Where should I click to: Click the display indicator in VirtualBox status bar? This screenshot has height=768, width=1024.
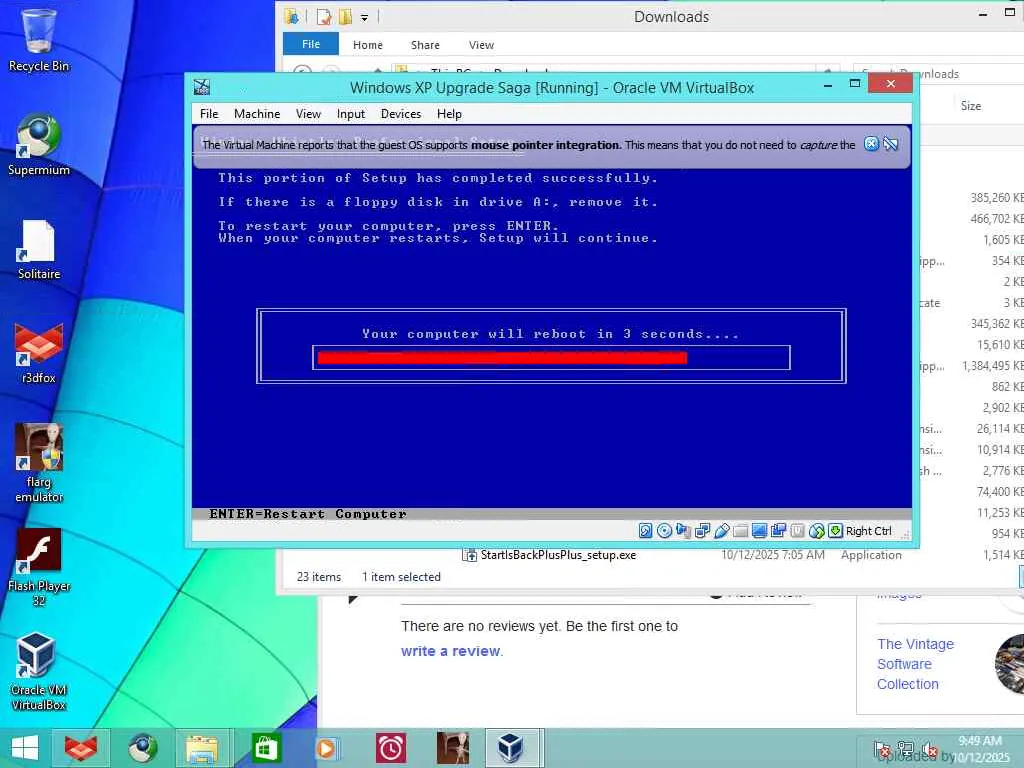[759, 531]
